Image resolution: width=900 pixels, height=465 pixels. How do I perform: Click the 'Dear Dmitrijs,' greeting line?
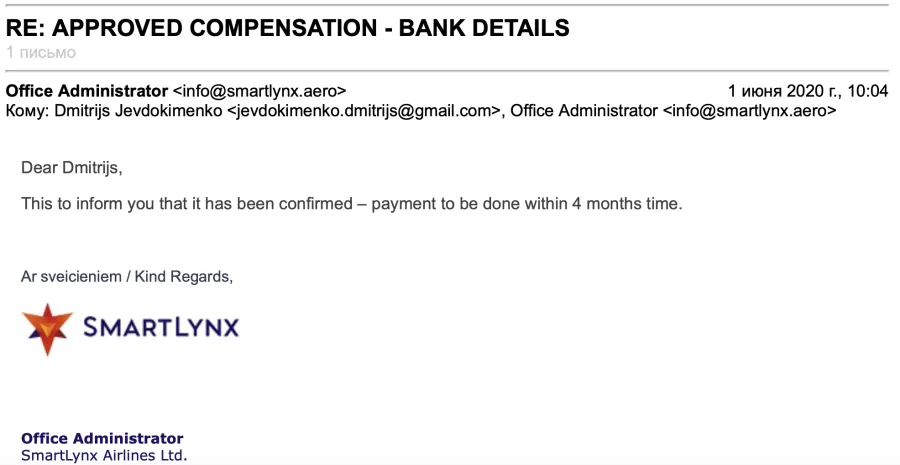click(72, 168)
